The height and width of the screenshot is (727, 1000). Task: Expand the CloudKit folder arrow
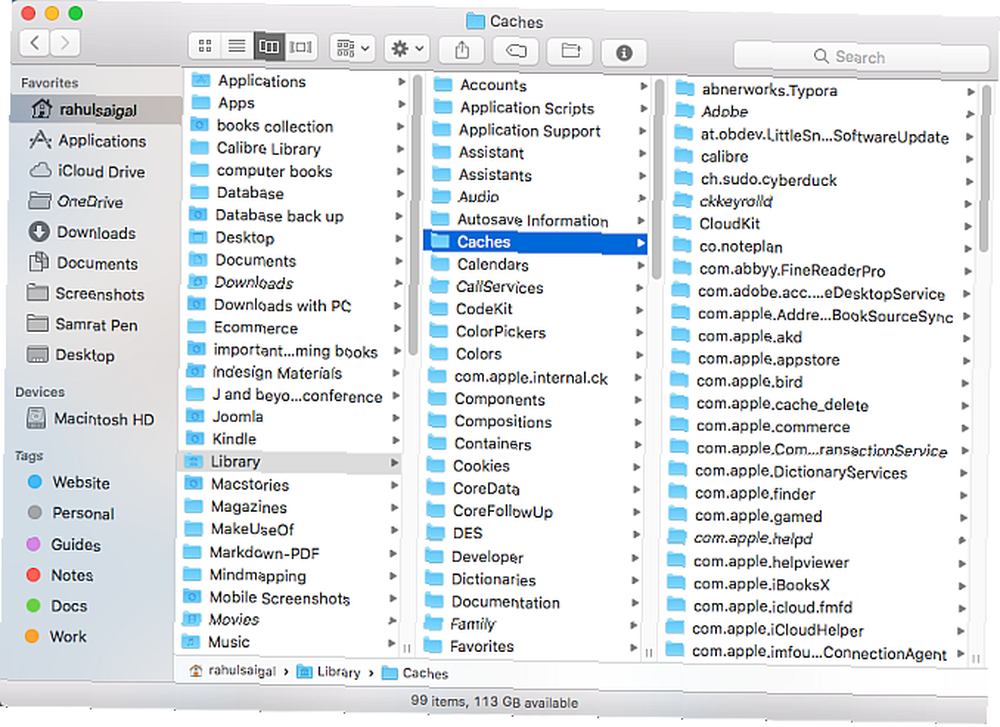click(x=968, y=226)
